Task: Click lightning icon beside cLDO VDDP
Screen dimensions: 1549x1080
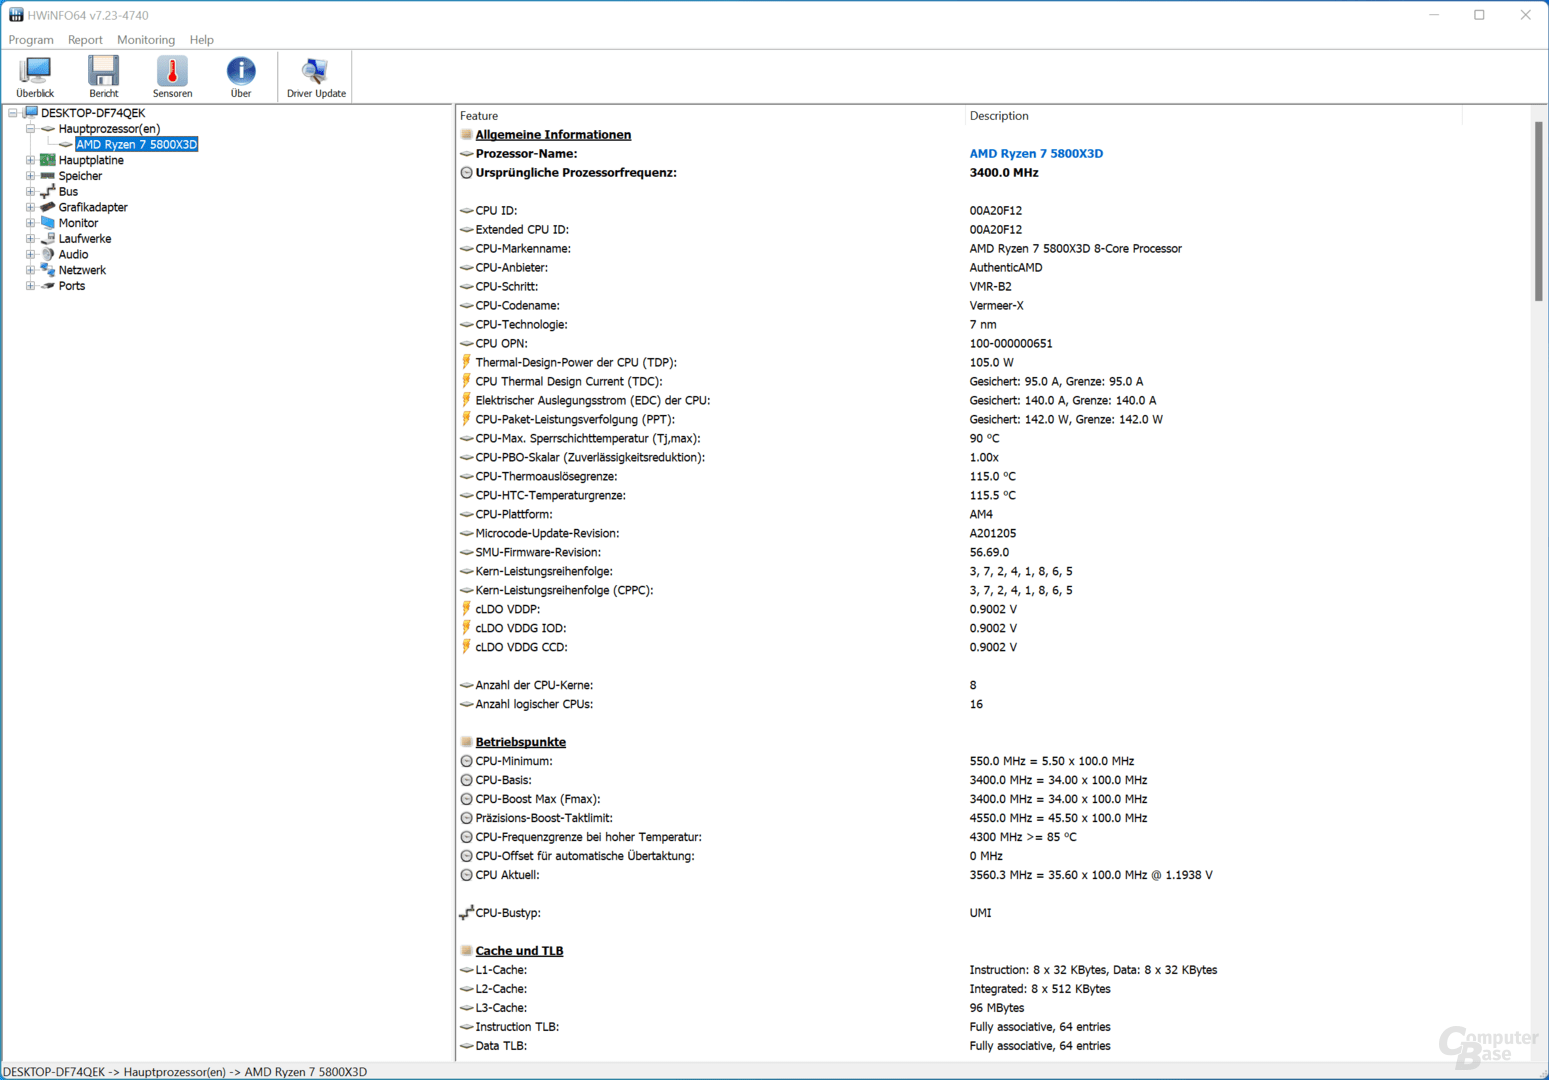Action: click(x=466, y=609)
